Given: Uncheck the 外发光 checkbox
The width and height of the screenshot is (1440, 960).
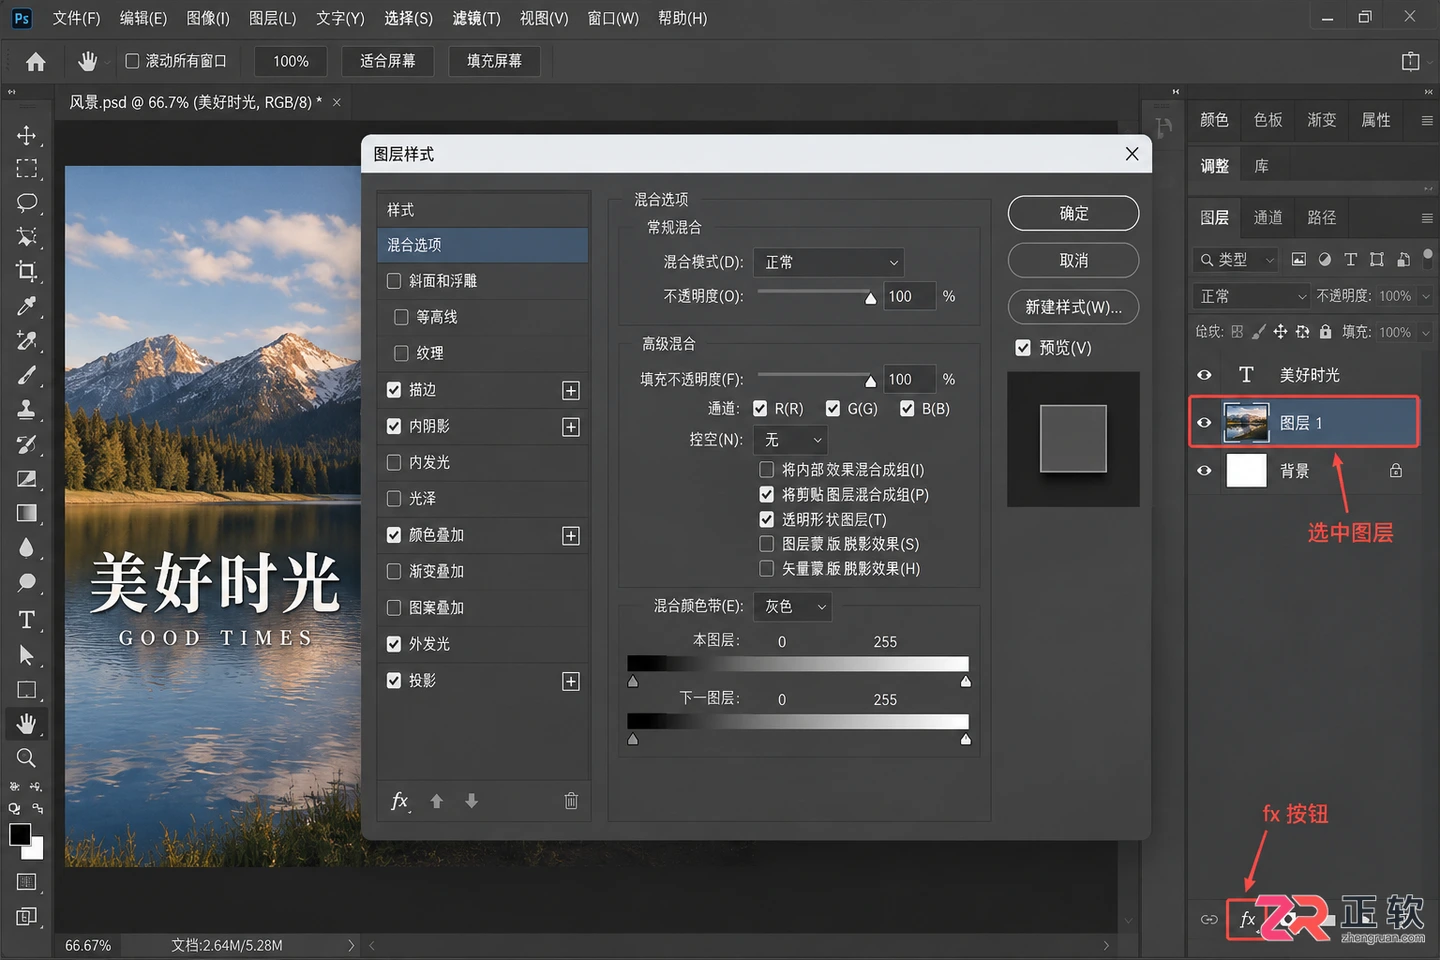Looking at the screenshot, I should [394, 644].
